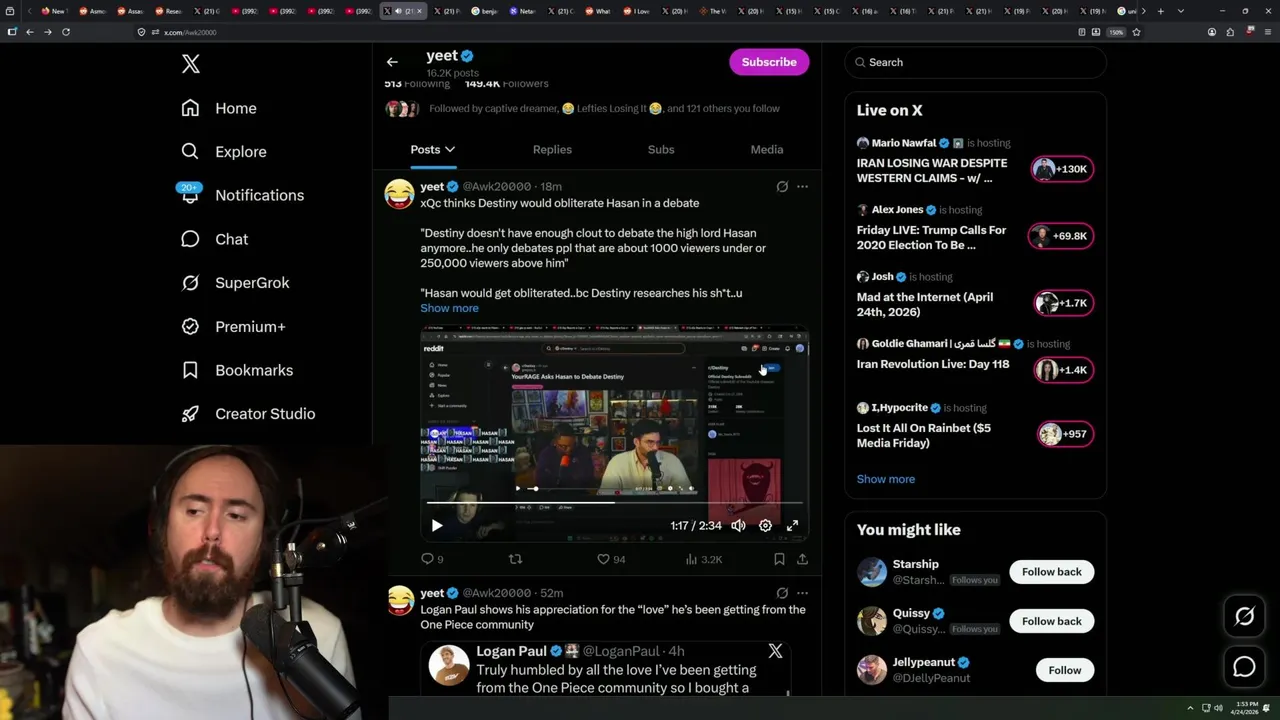Click the Subscribe button
The width and height of the screenshot is (1280, 720).
[769, 62]
